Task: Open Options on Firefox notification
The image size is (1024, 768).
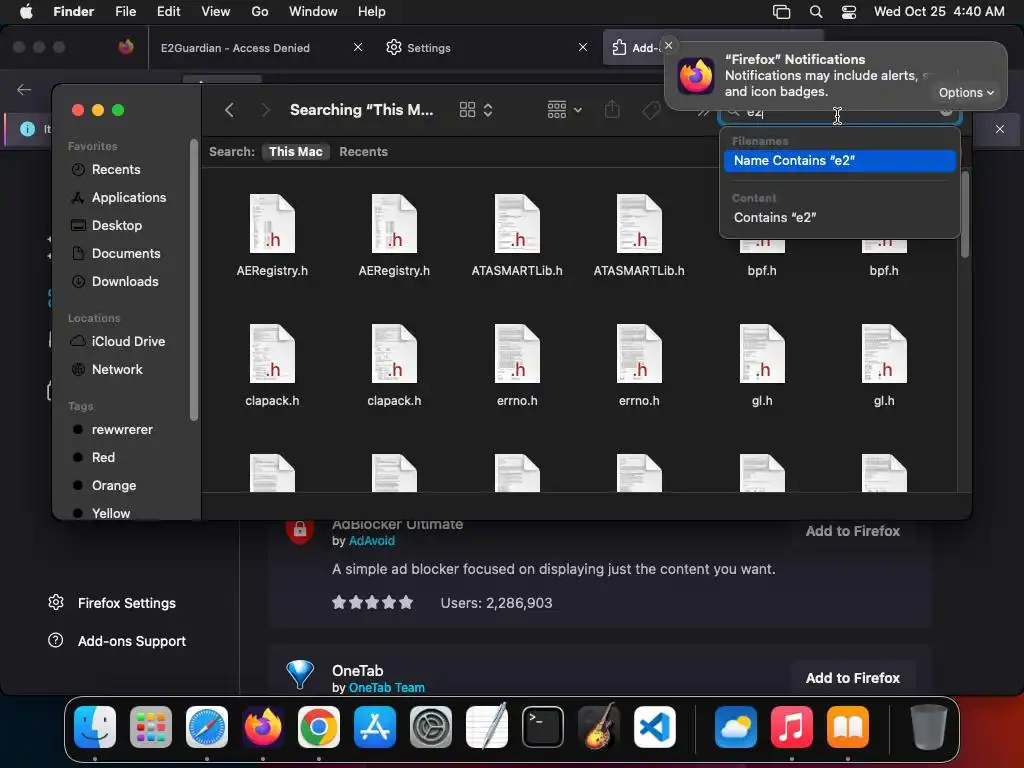Action: tap(966, 93)
